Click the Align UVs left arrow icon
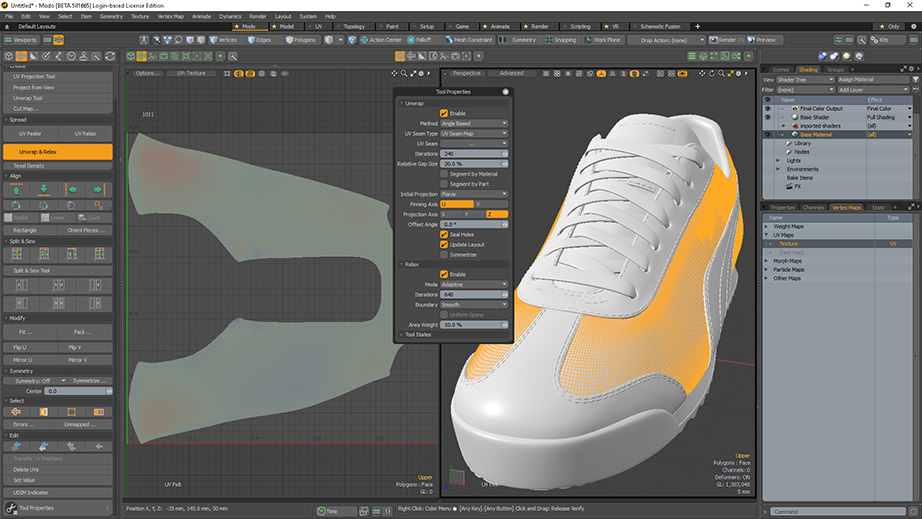The width and height of the screenshot is (922, 519). coord(71,189)
